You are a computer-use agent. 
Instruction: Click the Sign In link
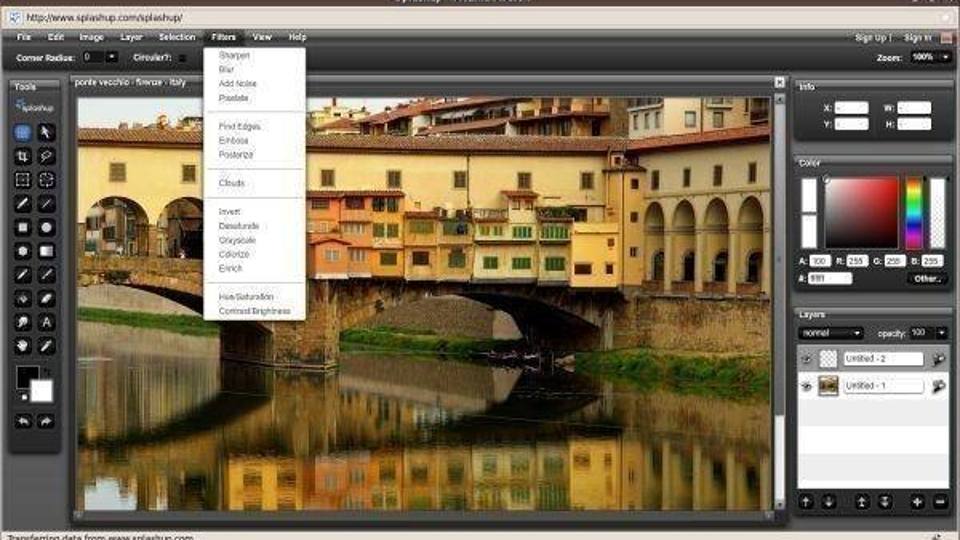(x=917, y=38)
